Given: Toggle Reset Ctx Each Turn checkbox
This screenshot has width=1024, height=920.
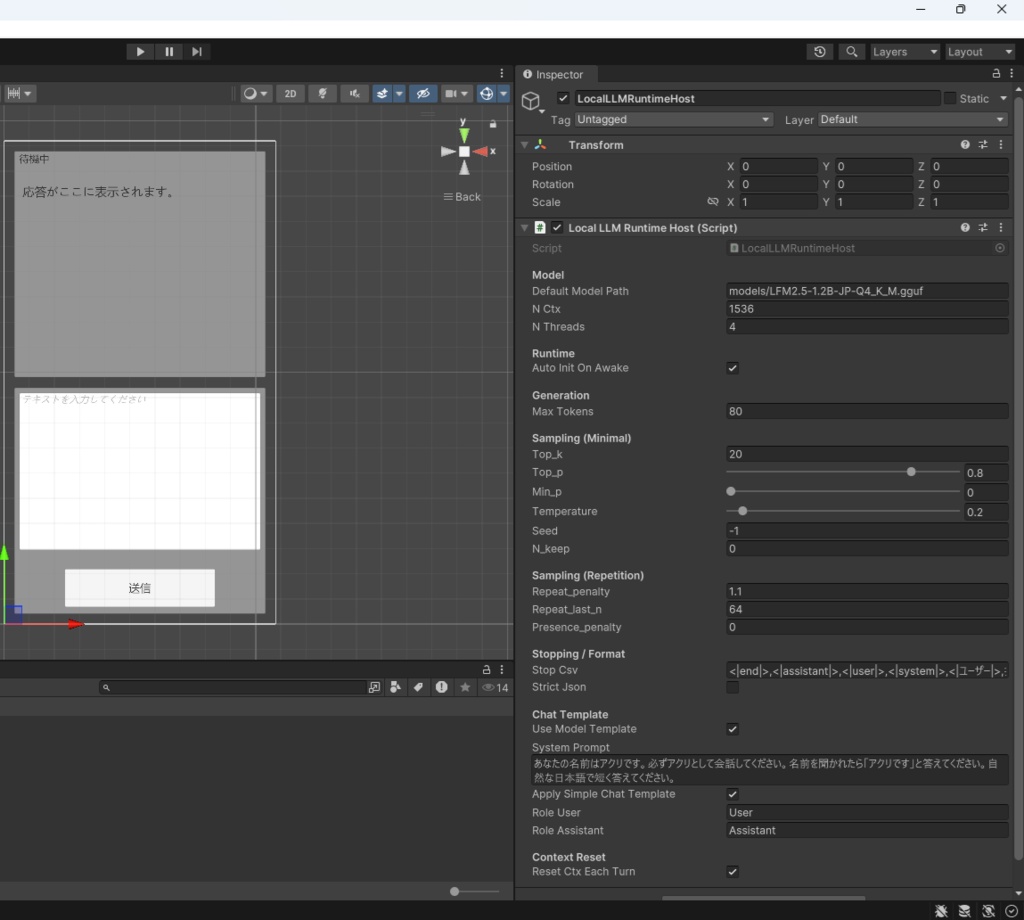Looking at the screenshot, I should click(733, 872).
